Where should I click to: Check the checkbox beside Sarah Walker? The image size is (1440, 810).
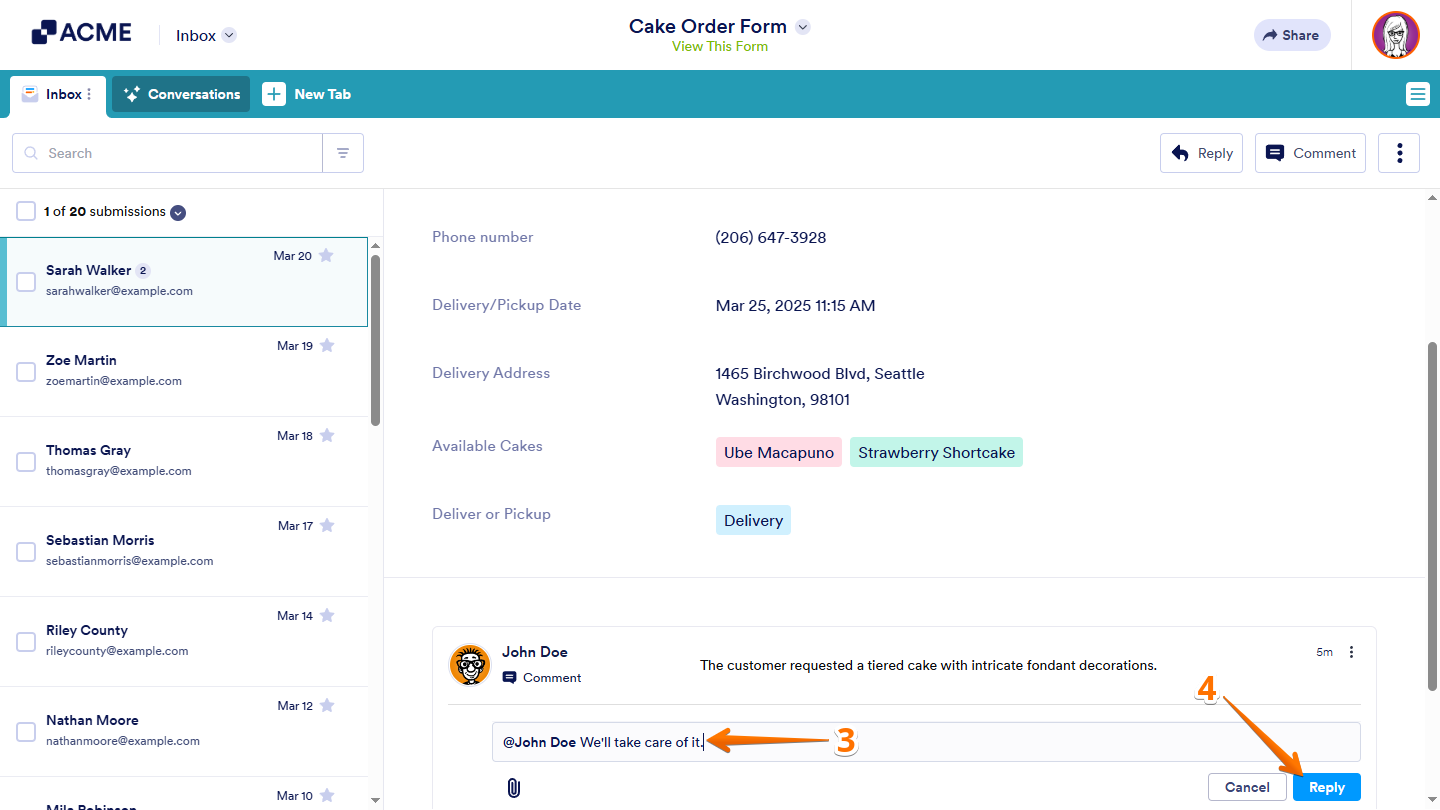click(26, 281)
